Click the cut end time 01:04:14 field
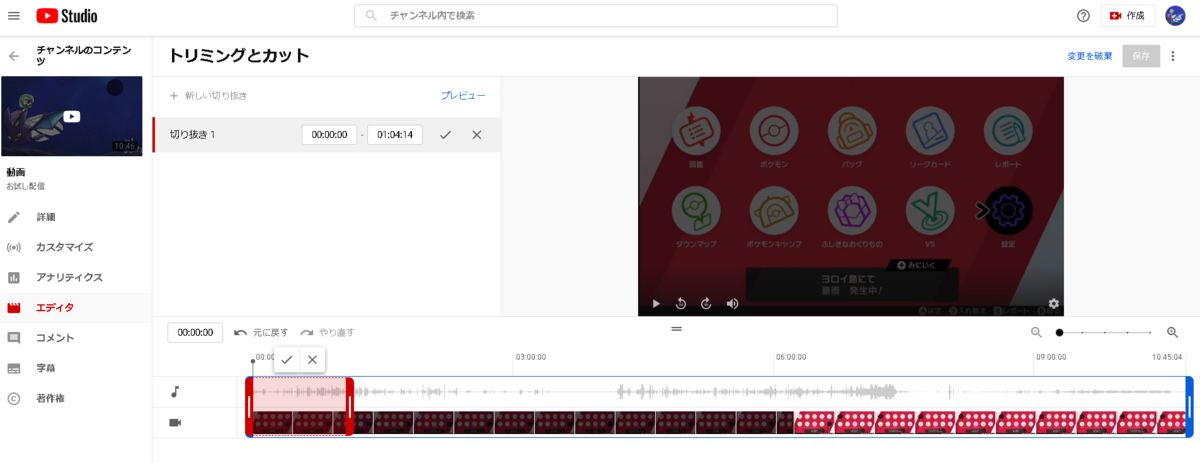This screenshot has width=1200, height=463. pos(395,135)
